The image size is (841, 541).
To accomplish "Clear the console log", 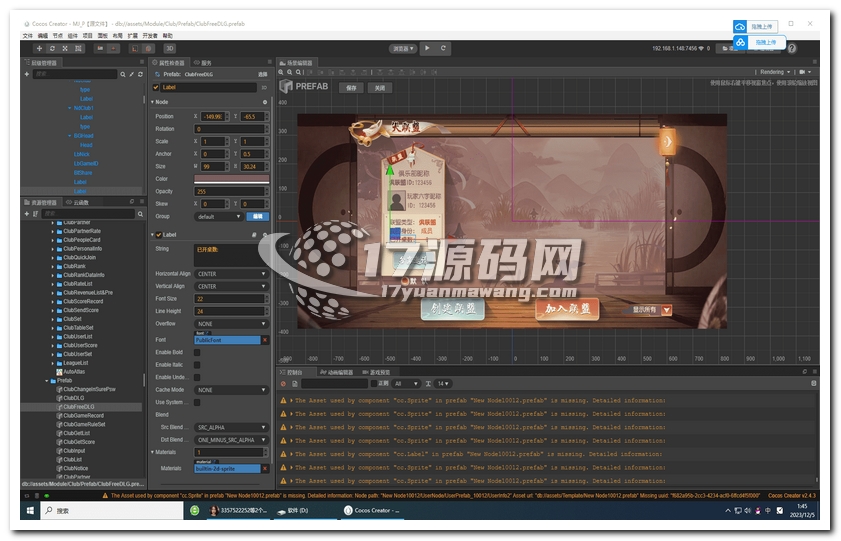I will (x=283, y=384).
